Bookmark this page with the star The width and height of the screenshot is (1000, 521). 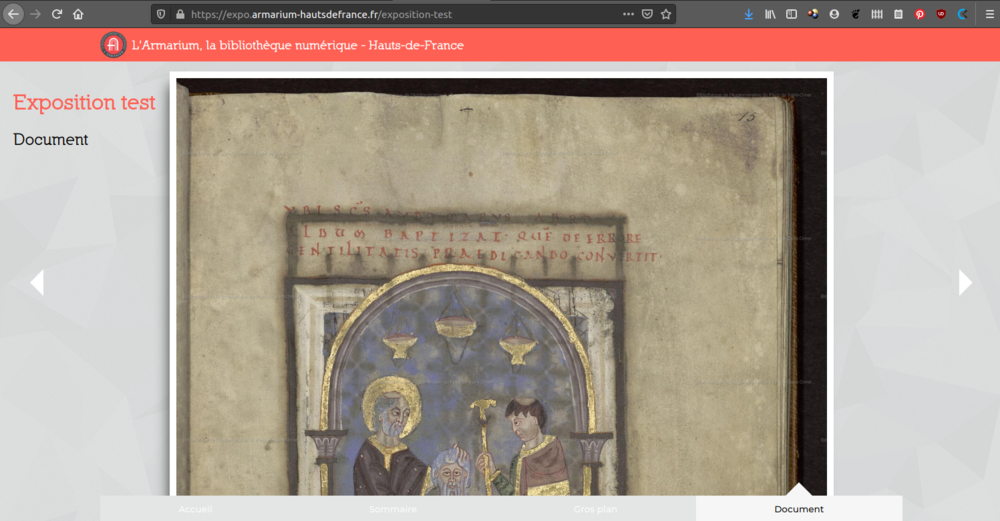[x=666, y=14]
